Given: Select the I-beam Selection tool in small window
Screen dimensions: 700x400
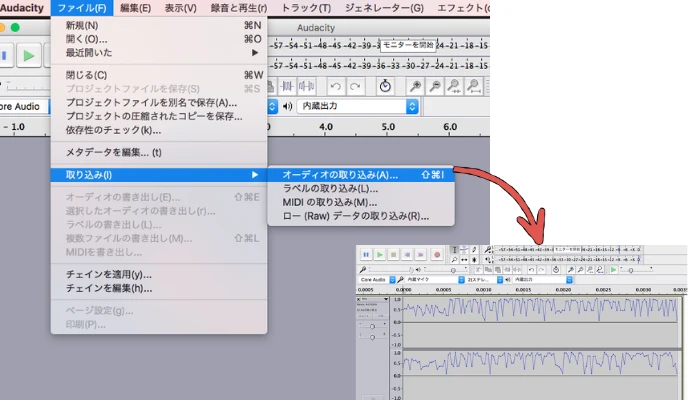Looking at the screenshot, I should pyautogui.click(x=454, y=250).
